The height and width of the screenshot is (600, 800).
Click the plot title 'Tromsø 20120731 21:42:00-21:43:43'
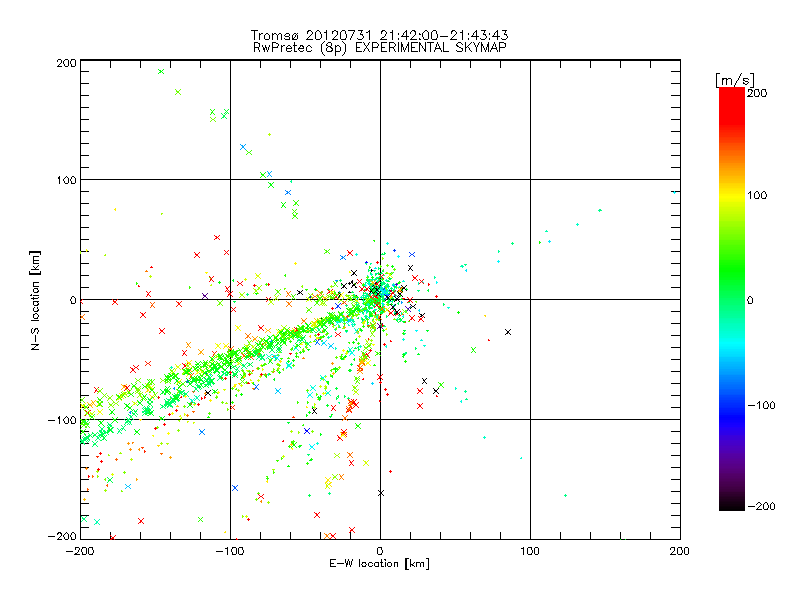click(379, 35)
